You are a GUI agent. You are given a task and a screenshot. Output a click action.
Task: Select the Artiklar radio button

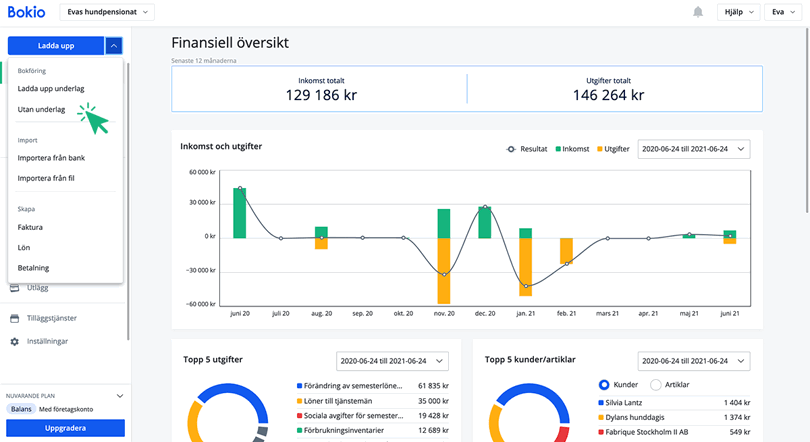click(656, 384)
